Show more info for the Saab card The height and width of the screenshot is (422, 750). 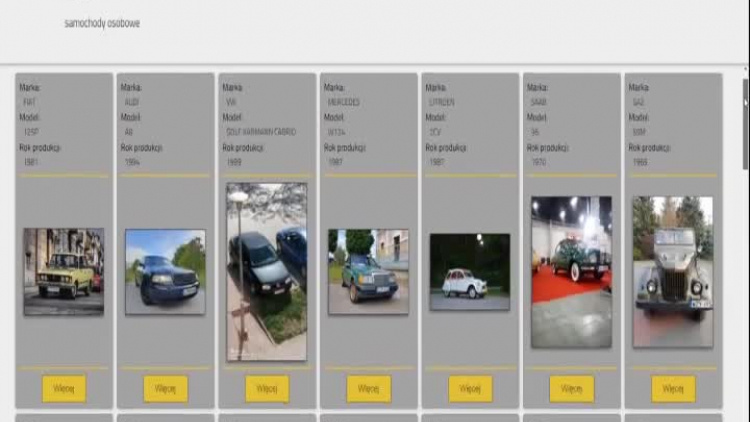pyautogui.click(x=571, y=388)
